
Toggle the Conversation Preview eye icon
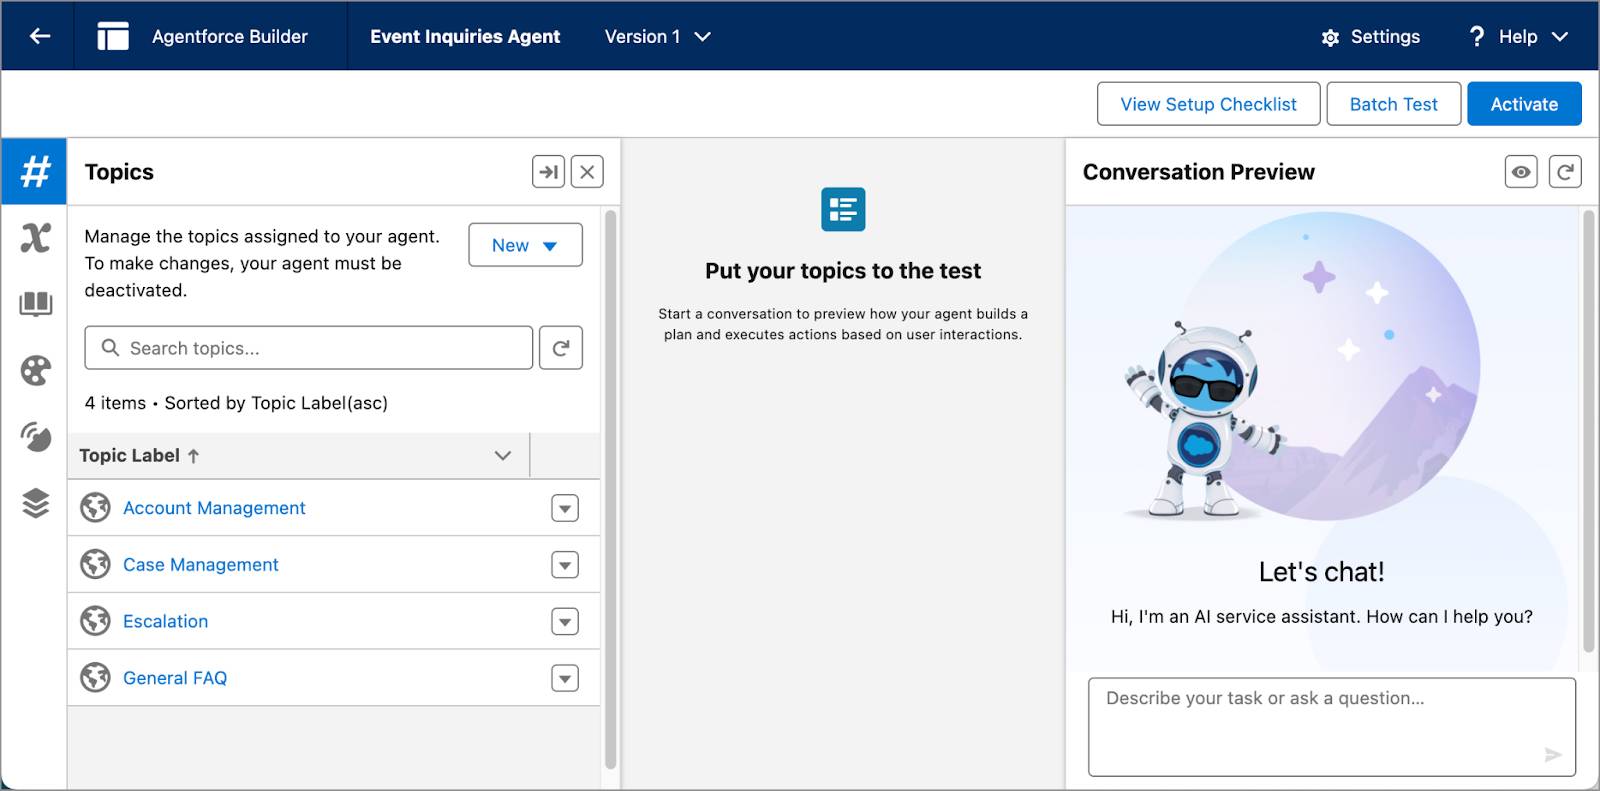click(1521, 172)
